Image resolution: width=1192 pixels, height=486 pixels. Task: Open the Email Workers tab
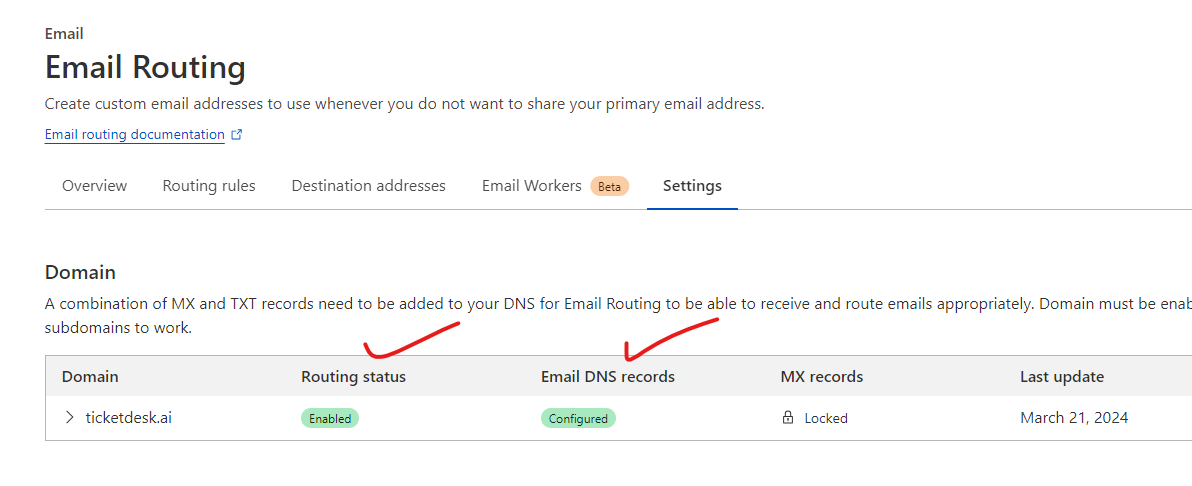[x=531, y=186]
